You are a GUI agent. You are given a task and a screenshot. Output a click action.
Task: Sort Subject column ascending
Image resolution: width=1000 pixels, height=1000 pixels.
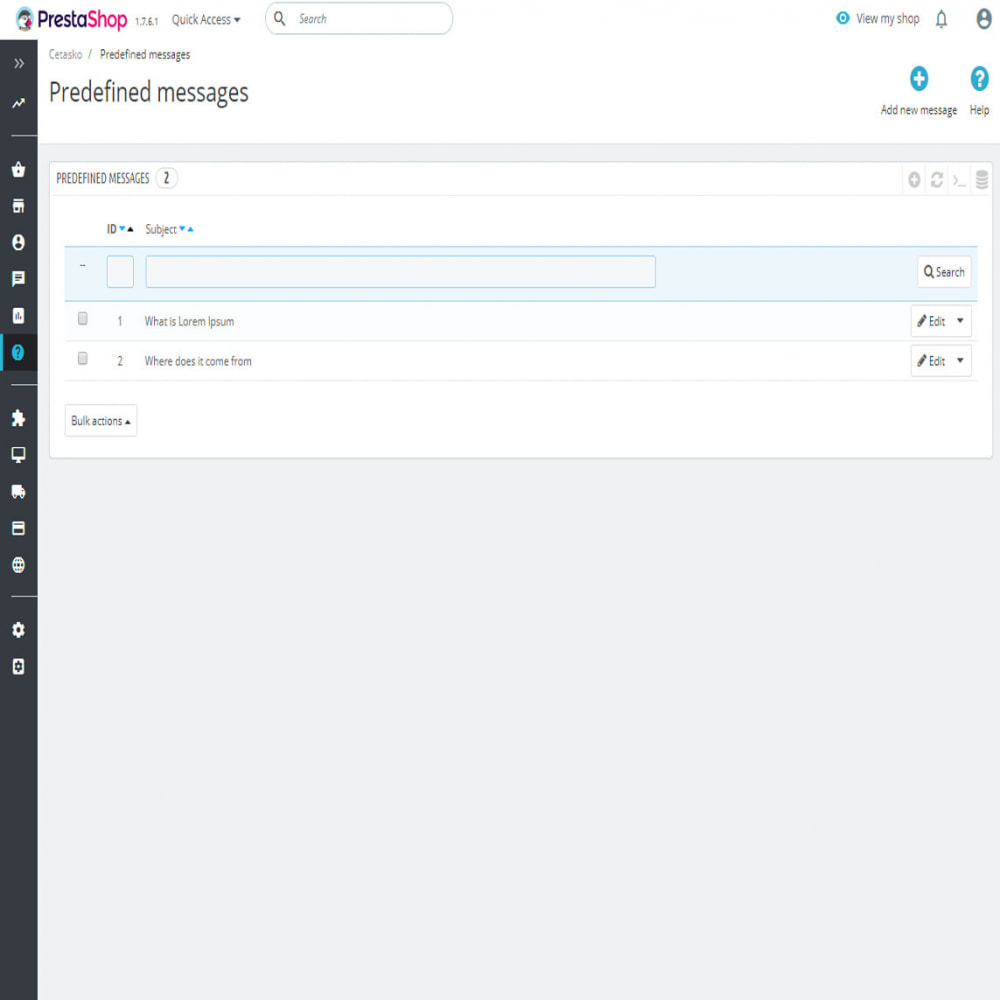click(190, 230)
